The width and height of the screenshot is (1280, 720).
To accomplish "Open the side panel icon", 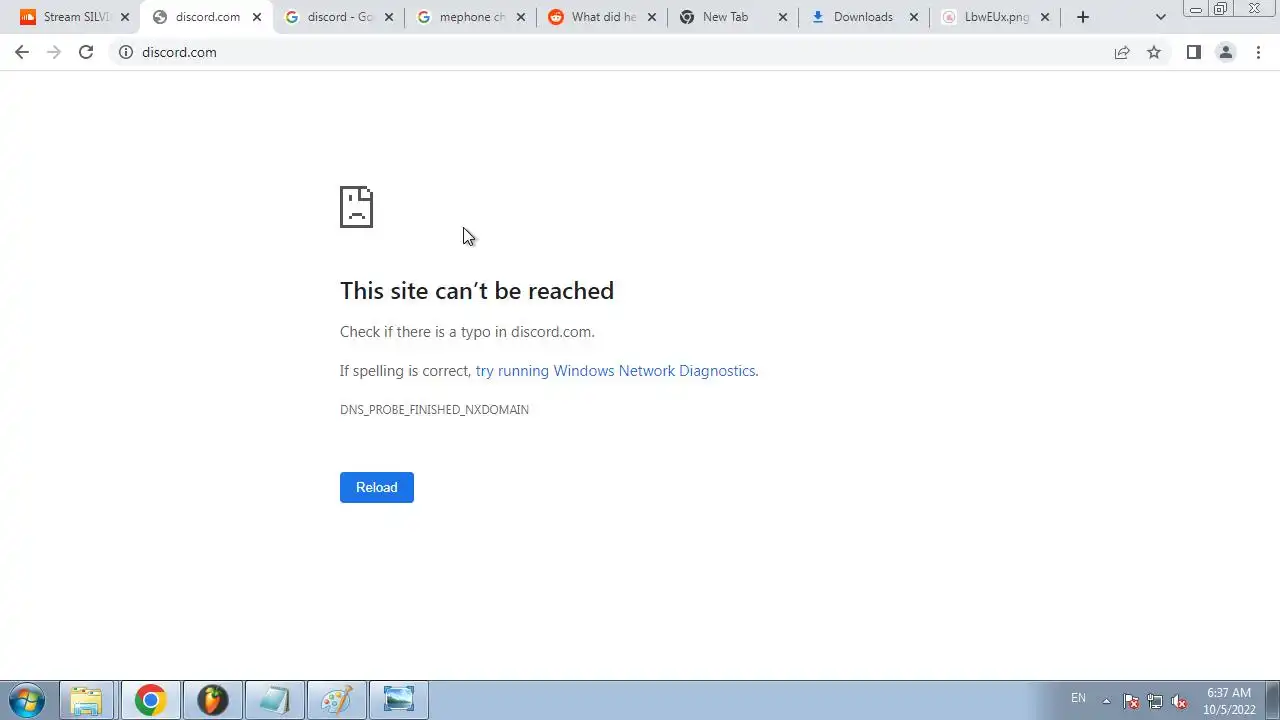I will coord(1193,52).
